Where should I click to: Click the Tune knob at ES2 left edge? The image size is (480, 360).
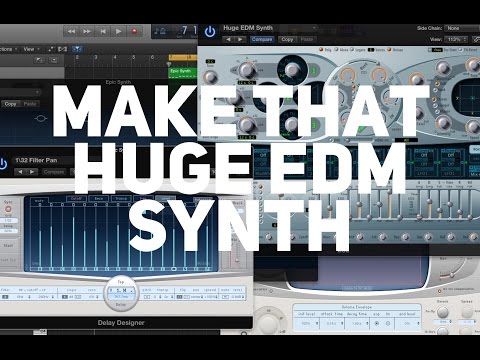[211, 77]
